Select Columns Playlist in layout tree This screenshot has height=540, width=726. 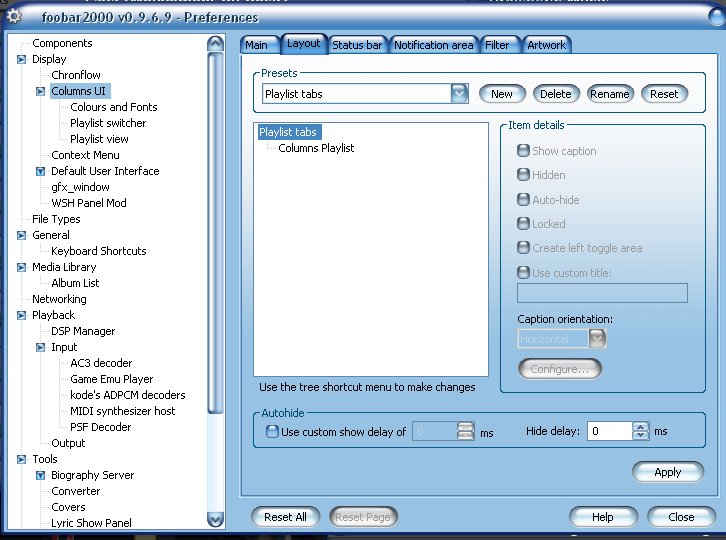point(316,148)
